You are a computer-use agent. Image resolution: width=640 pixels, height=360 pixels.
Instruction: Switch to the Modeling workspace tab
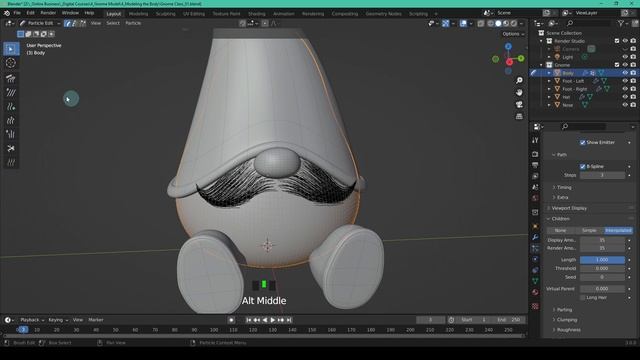(x=138, y=14)
